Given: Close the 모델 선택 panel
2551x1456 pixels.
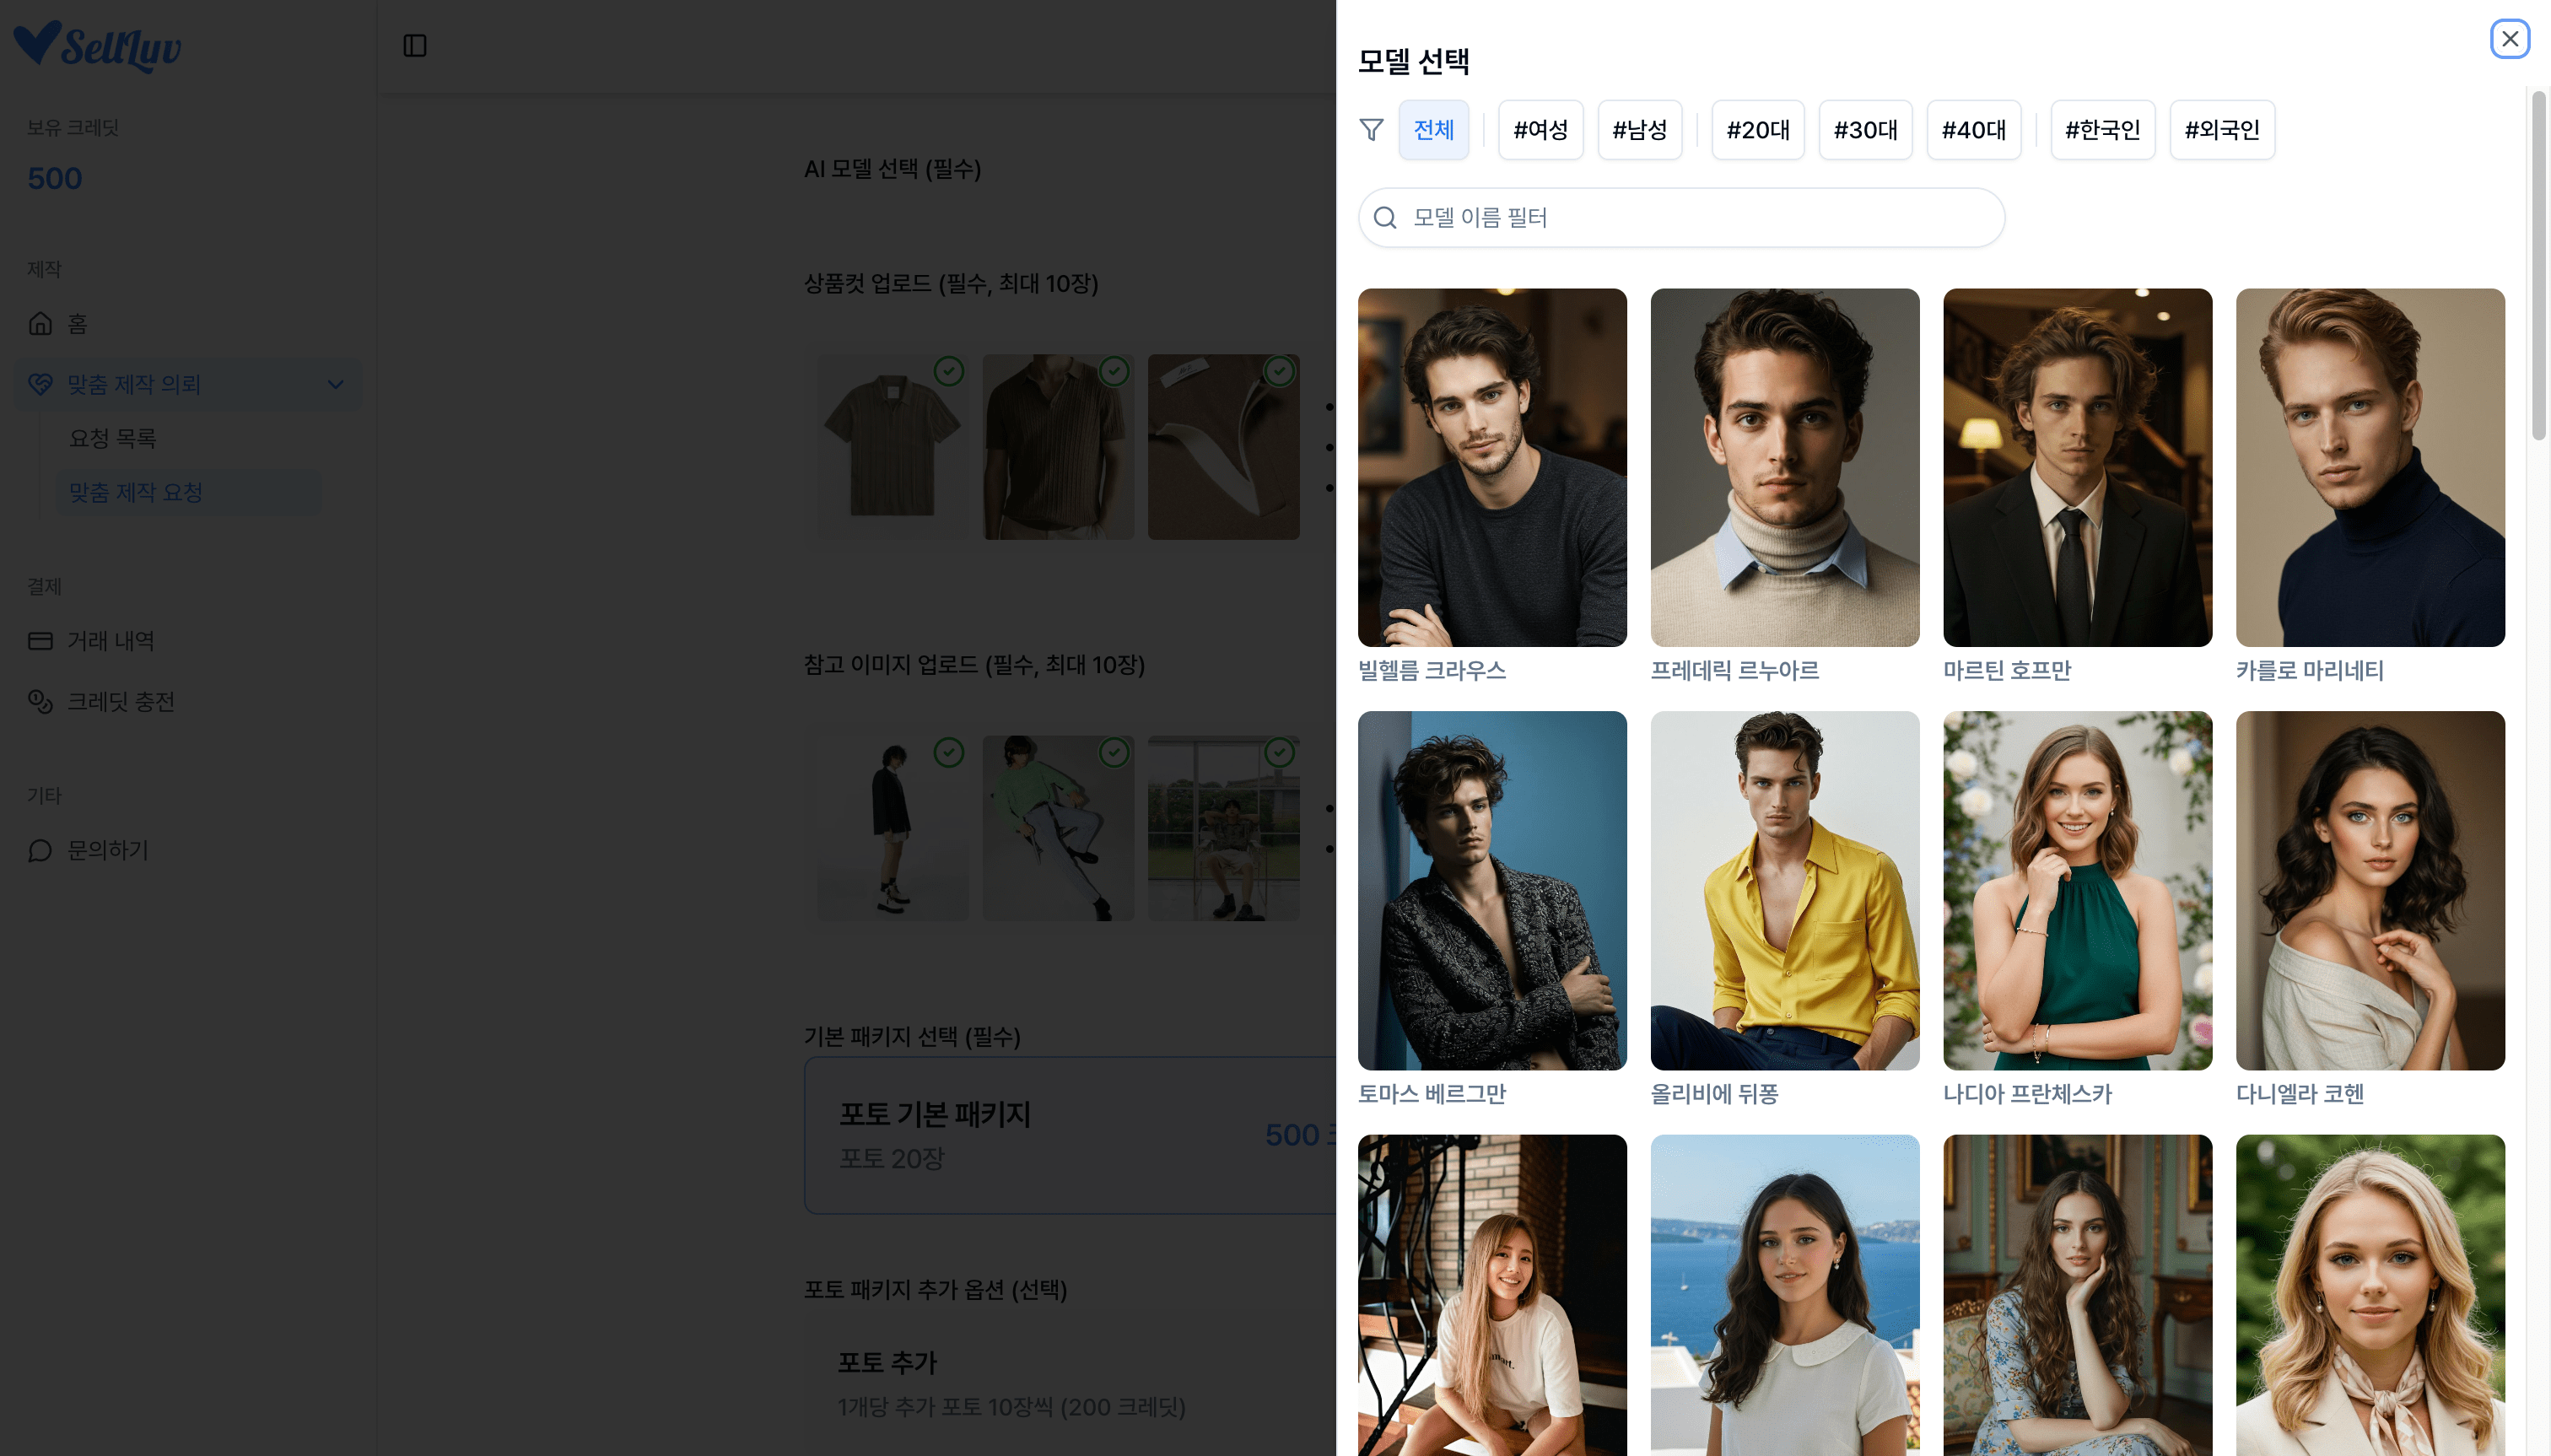Looking at the screenshot, I should pos(2509,39).
